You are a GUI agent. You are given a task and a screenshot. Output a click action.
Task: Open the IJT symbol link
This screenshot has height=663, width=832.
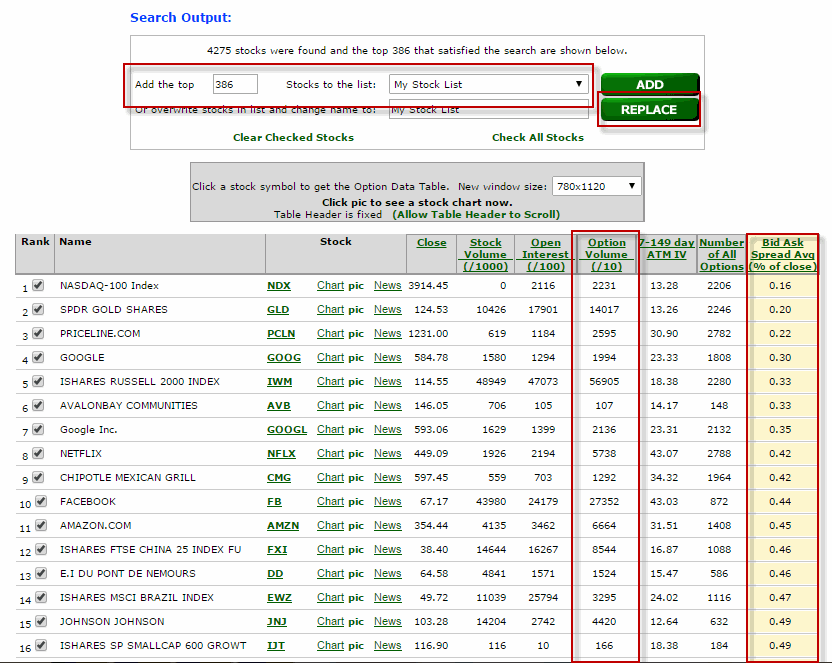(x=276, y=645)
